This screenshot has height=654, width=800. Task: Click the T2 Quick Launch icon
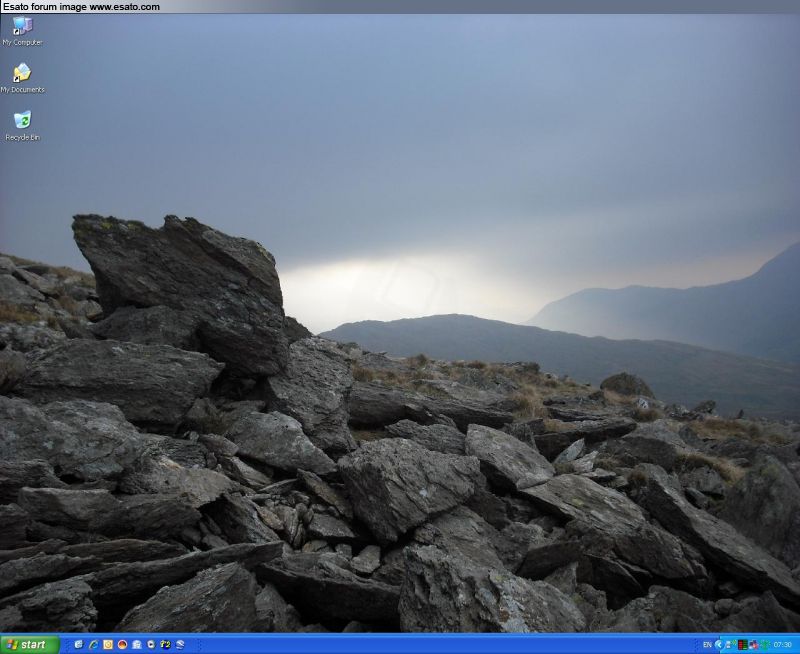point(165,645)
